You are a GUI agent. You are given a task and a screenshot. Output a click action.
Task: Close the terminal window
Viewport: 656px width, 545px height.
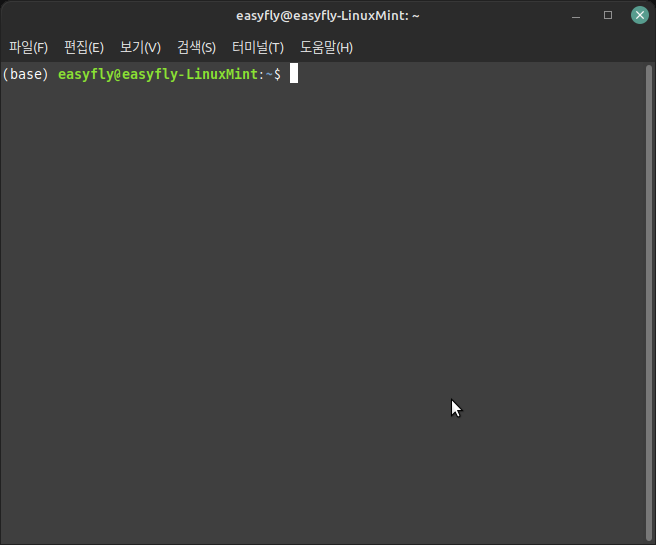pos(640,15)
